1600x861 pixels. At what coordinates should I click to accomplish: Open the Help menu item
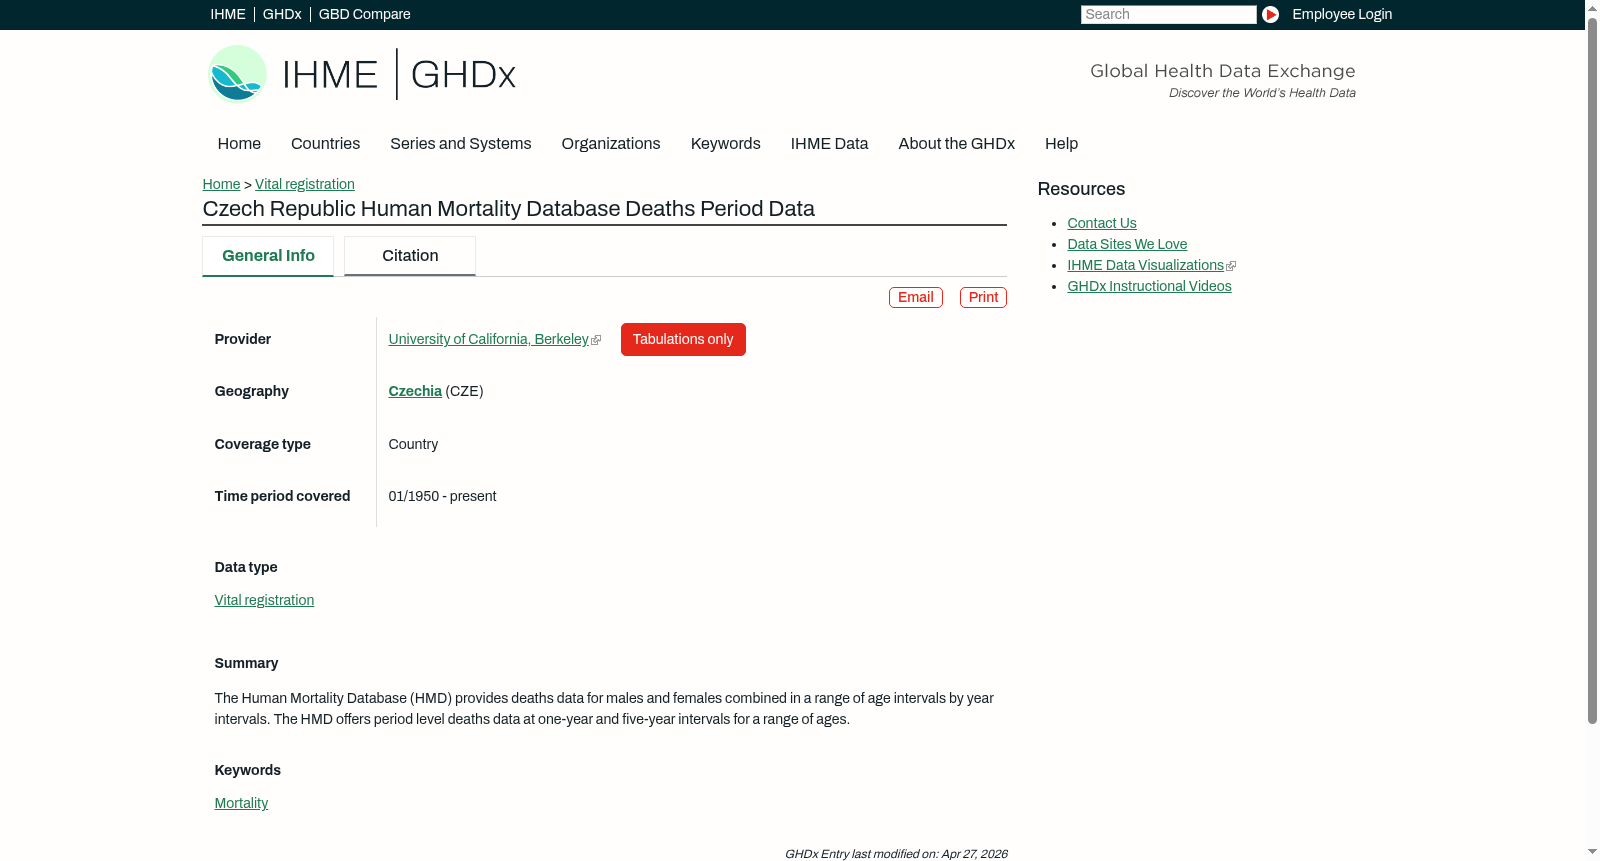point(1062,144)
